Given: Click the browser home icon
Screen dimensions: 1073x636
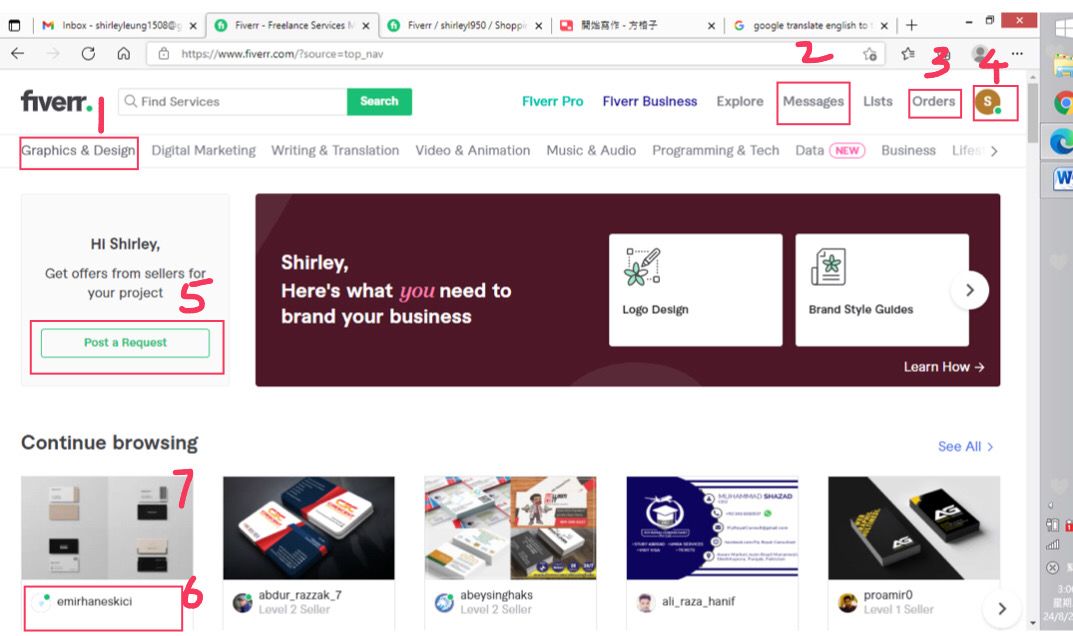Looking at the screenshot, I should 123,53.
